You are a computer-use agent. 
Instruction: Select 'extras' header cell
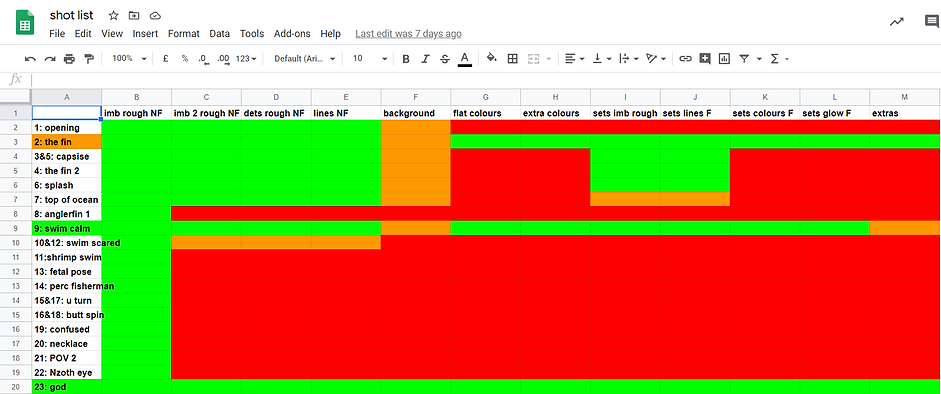click(x=905, y=113)
